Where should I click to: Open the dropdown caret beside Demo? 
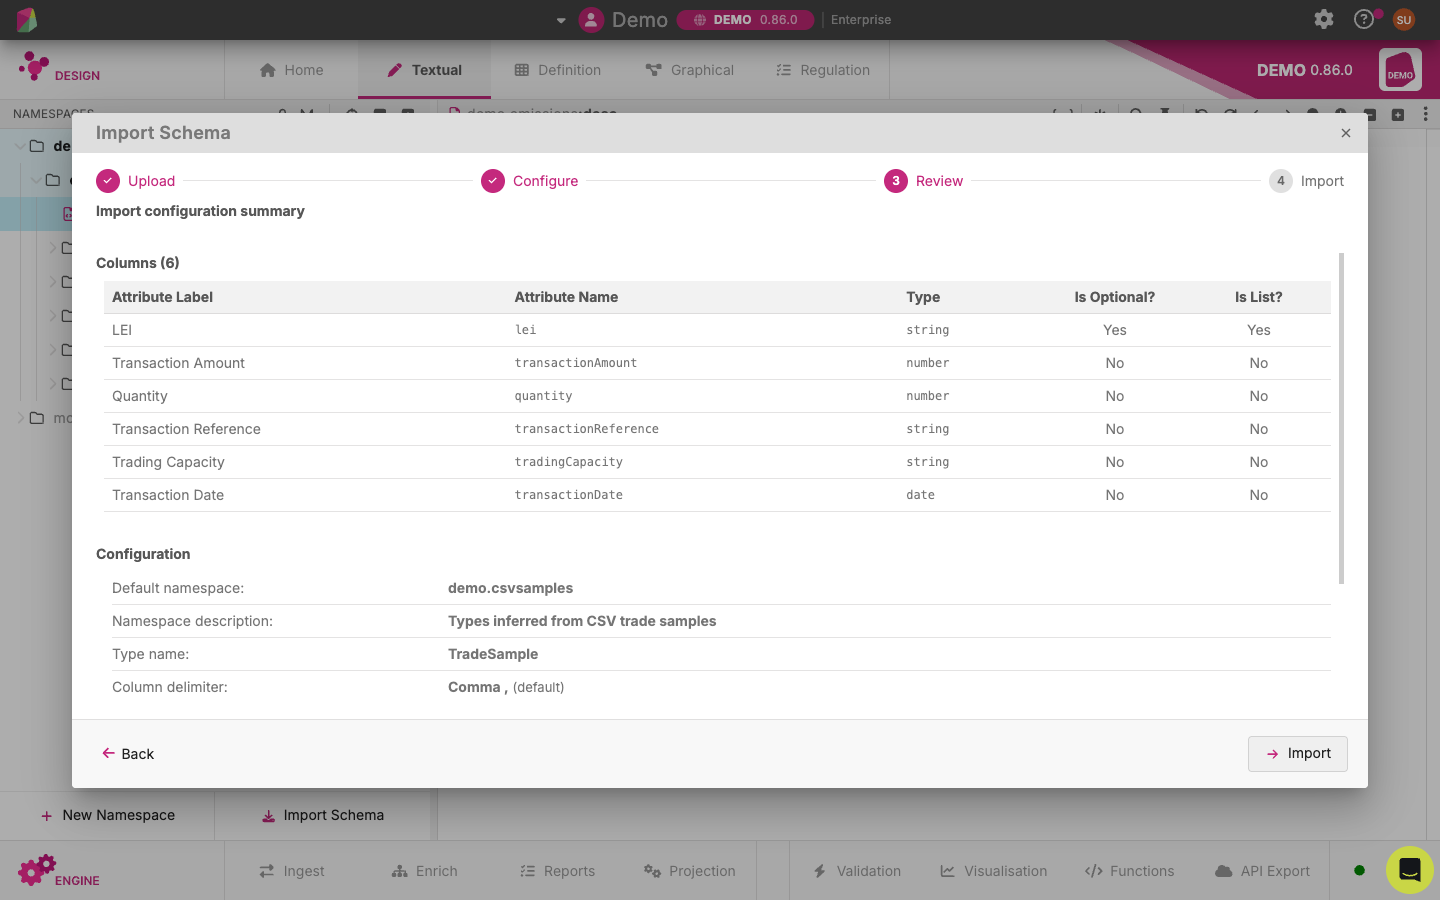(x=561, y=20)
